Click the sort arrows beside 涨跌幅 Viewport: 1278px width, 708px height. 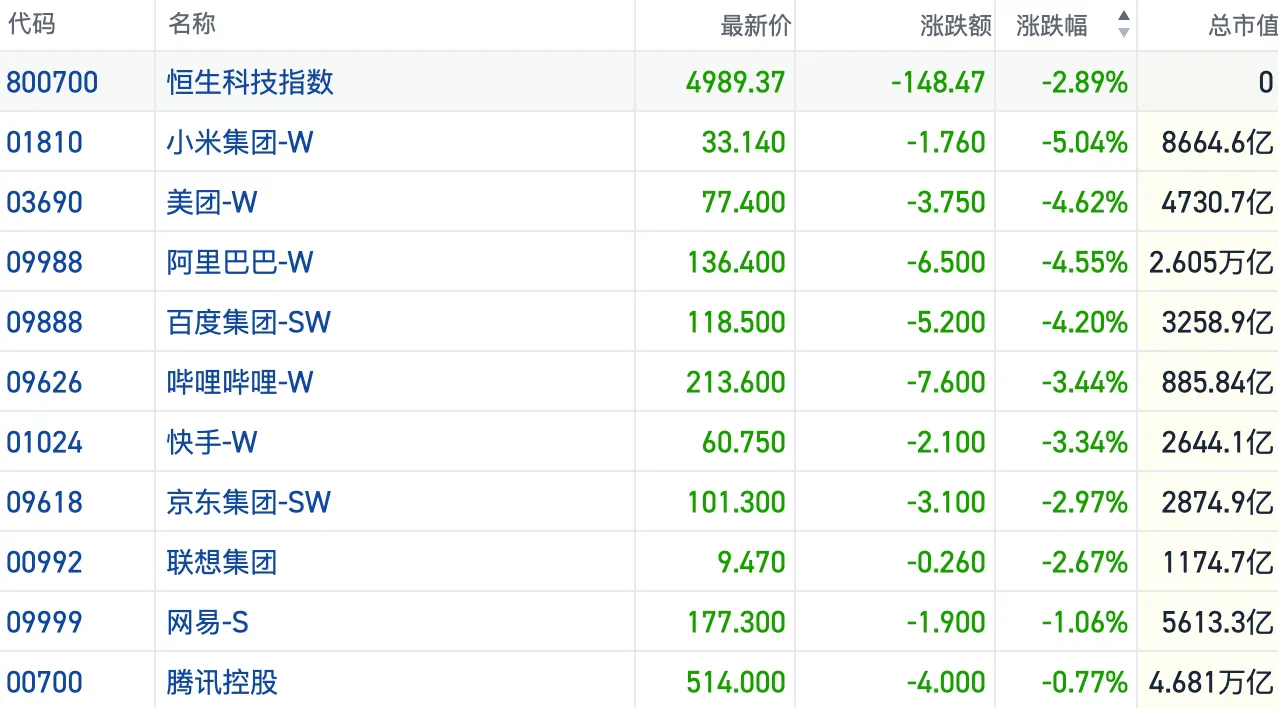[x=1123, y=25]
